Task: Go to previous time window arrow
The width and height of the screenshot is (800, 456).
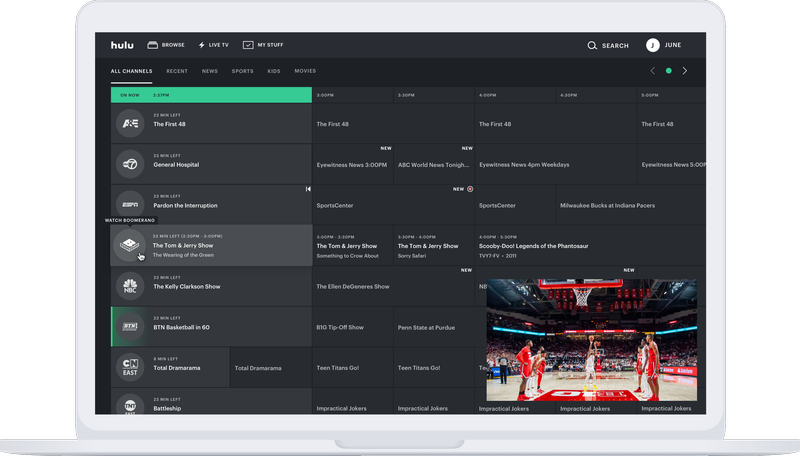Action: 653,71
